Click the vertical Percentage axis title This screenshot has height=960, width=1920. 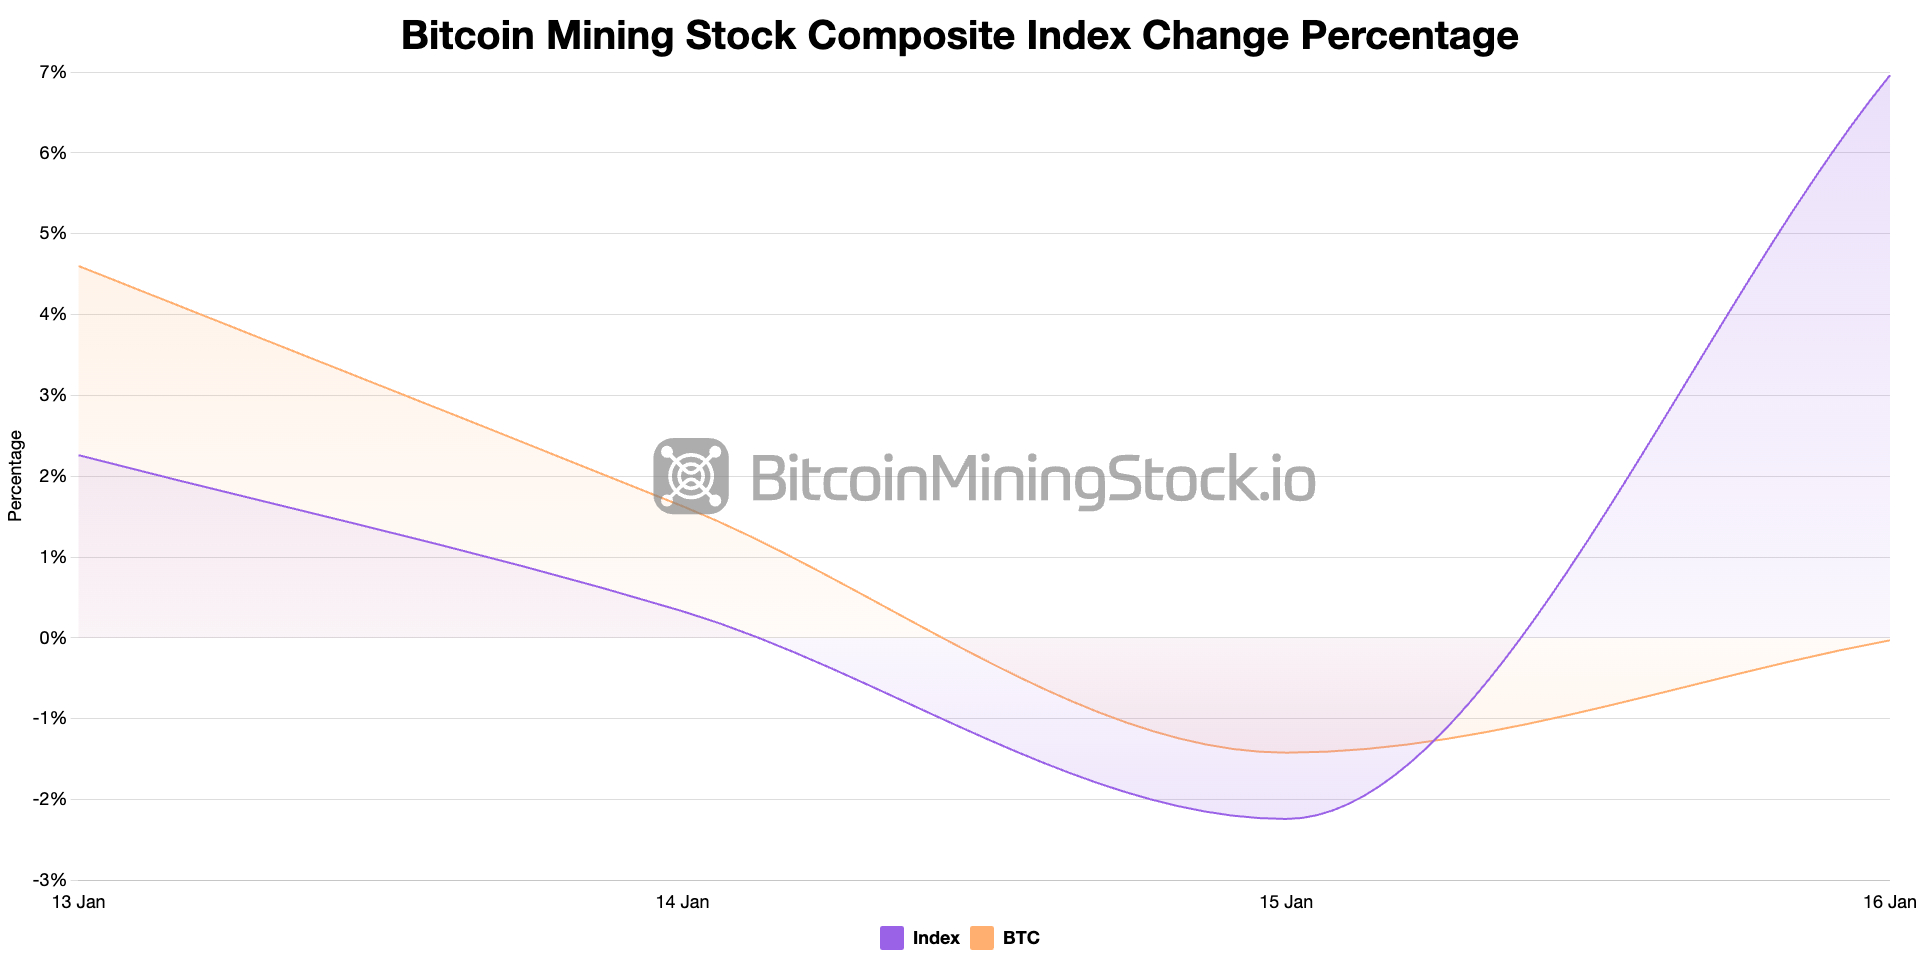pyautogui.click(x=15, y=476)
